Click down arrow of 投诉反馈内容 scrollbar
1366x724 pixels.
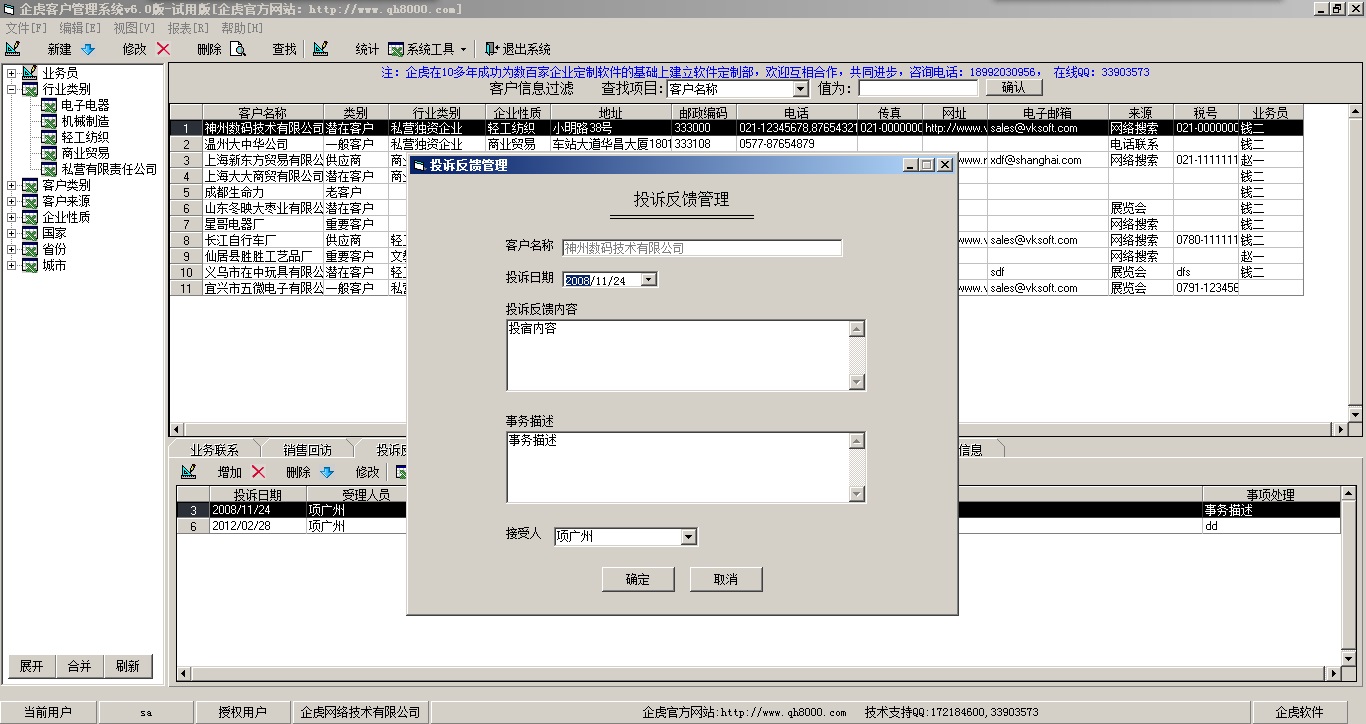point(856,382)
